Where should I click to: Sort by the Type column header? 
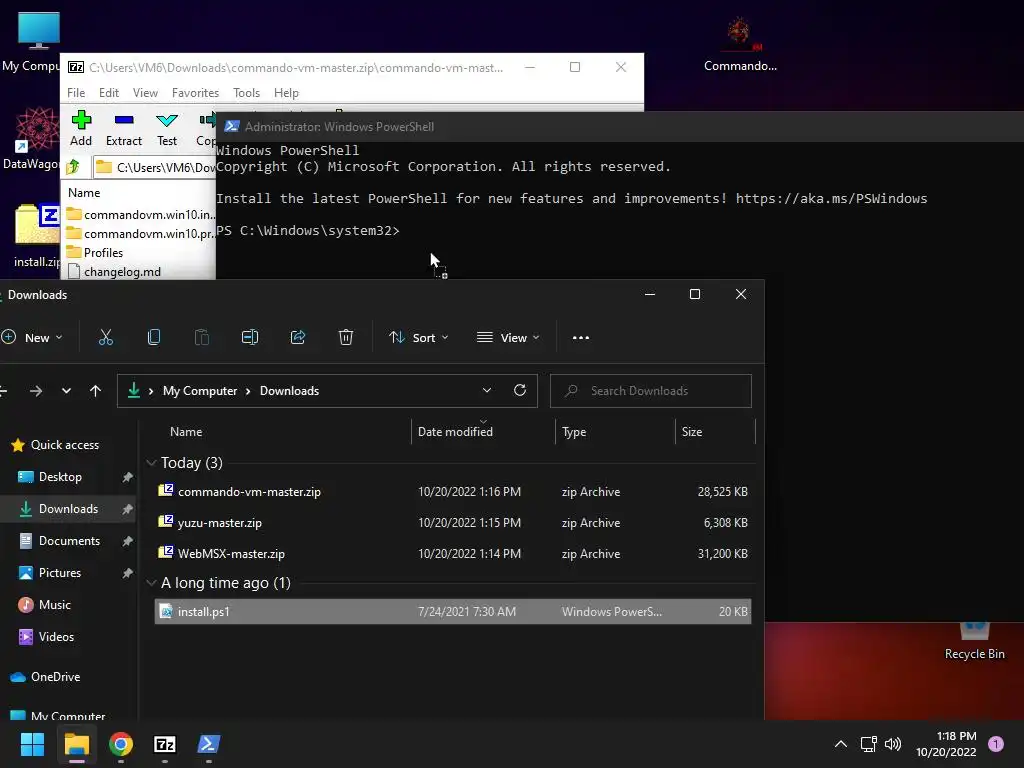point(574,432)
